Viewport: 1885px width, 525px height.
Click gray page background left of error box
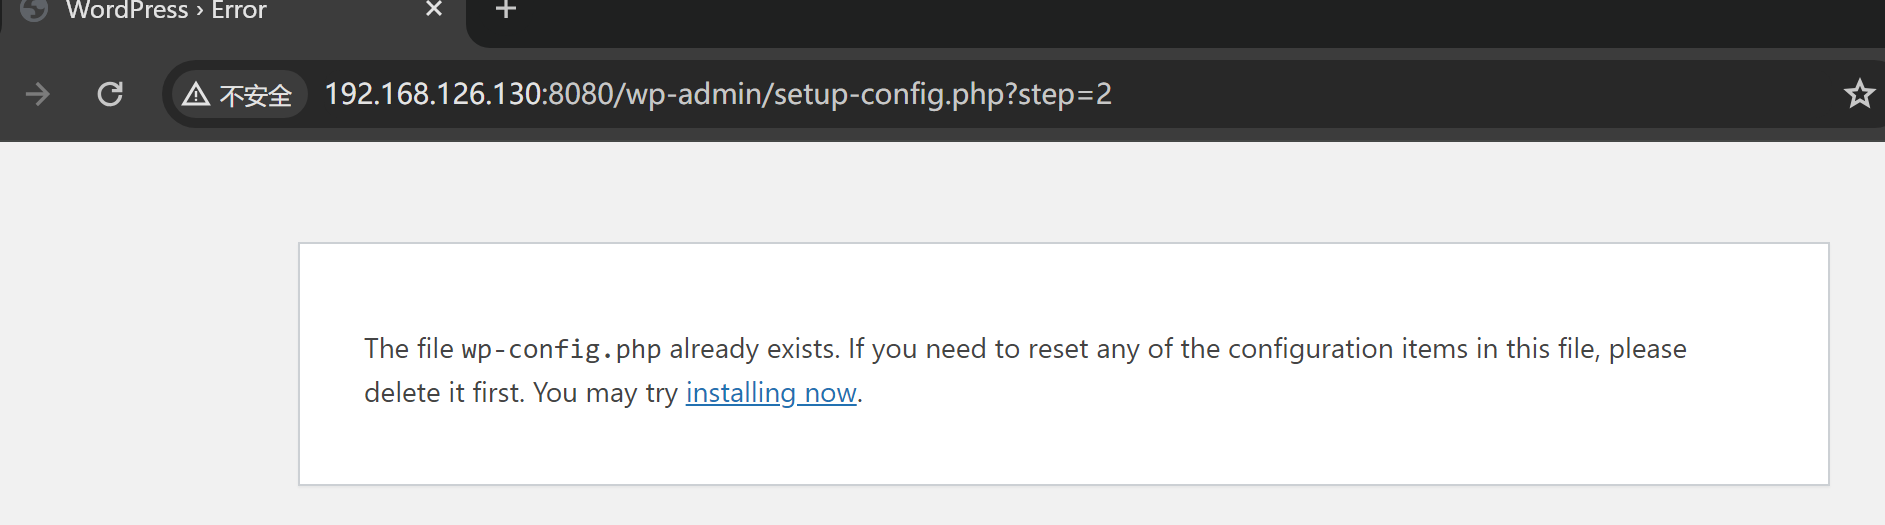pos(150,360)
